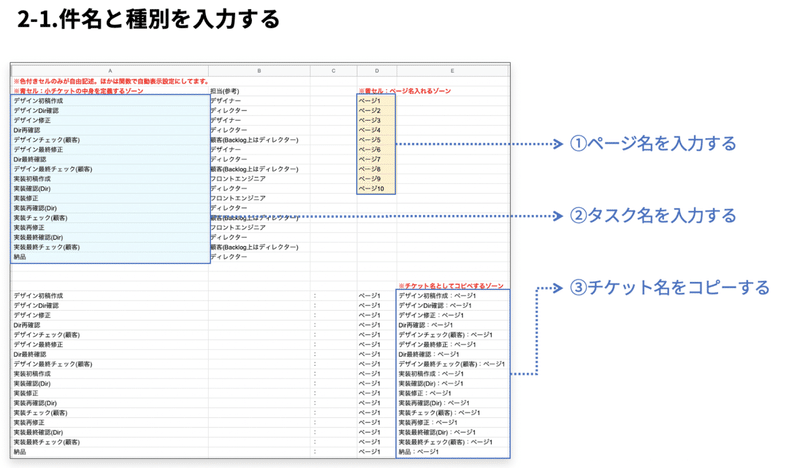Click ticket cell 実装確認(Dir)：ページ1
The image size is (800, 468).
tap(453, 383)
